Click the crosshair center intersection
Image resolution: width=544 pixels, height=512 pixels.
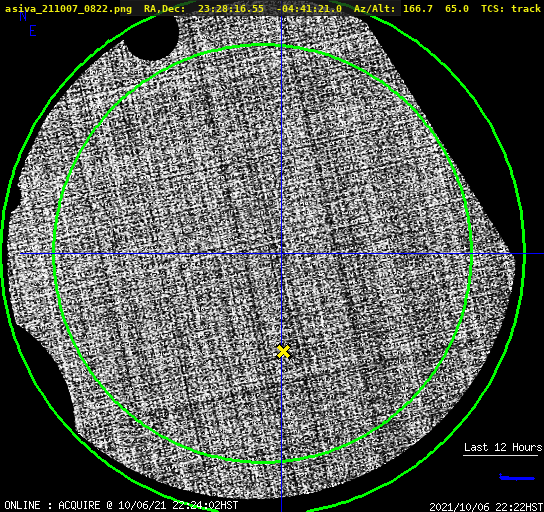click(x=281, y=254)
